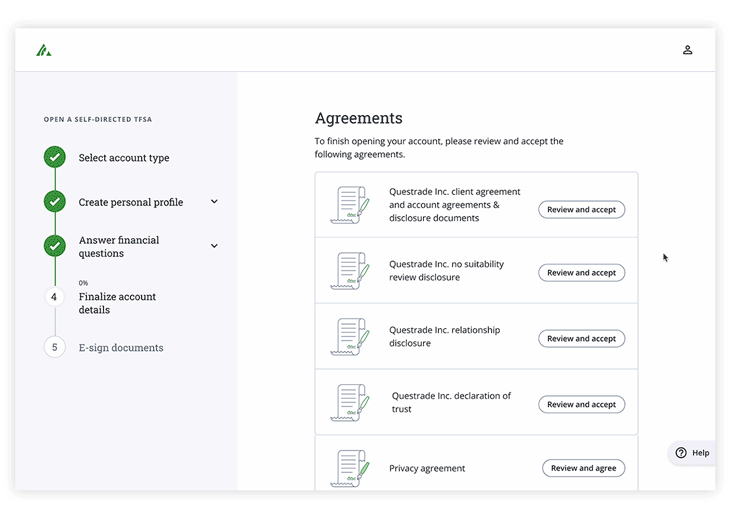
Task: Click the Questrade green logo
Action: 44,50
